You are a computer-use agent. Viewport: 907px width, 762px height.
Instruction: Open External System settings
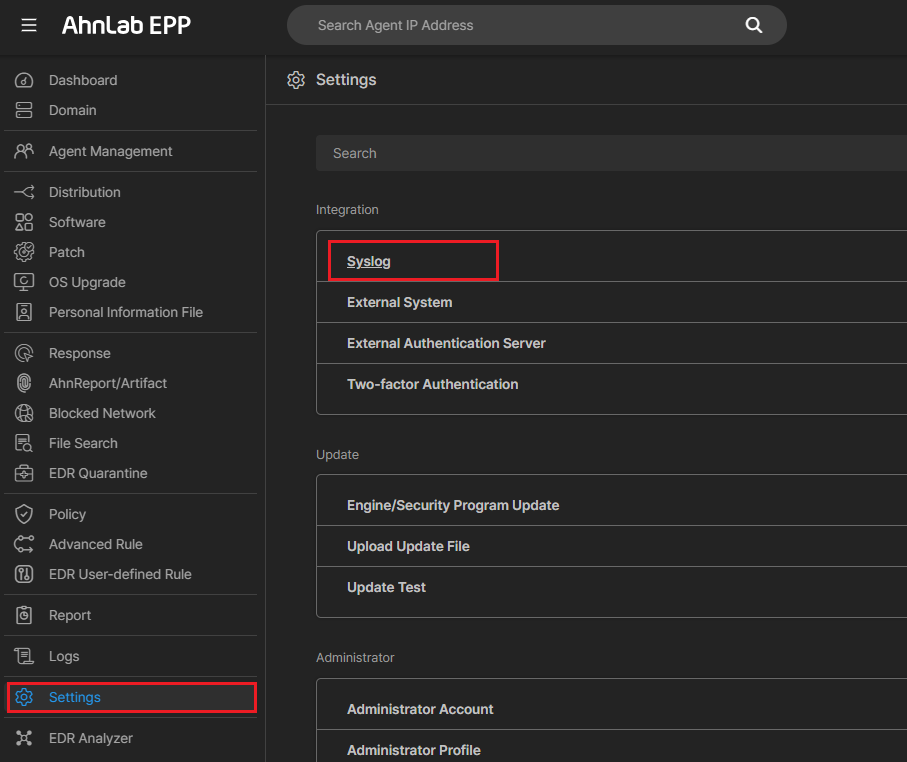point(400,302)
